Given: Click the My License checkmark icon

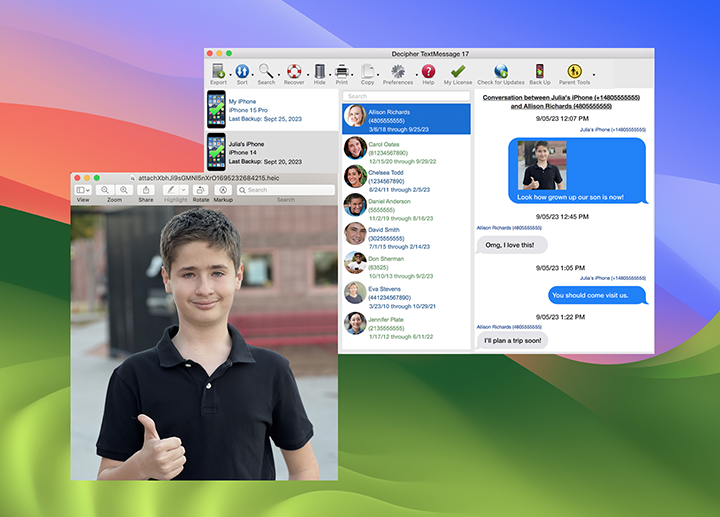Looking at the screenshot, I should tap(458, 71).
